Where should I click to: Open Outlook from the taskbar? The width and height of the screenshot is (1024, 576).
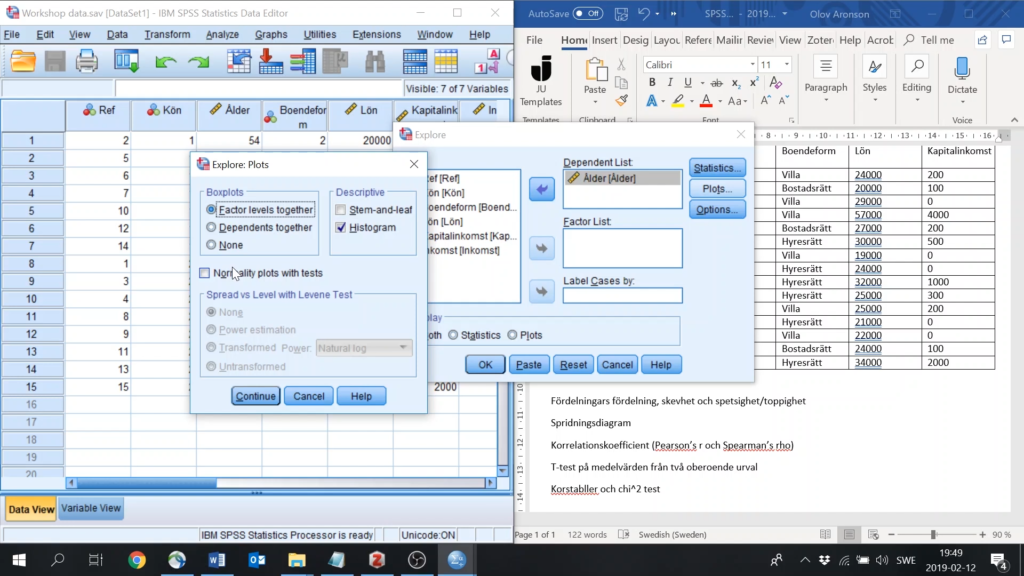(x=257, y=560)
